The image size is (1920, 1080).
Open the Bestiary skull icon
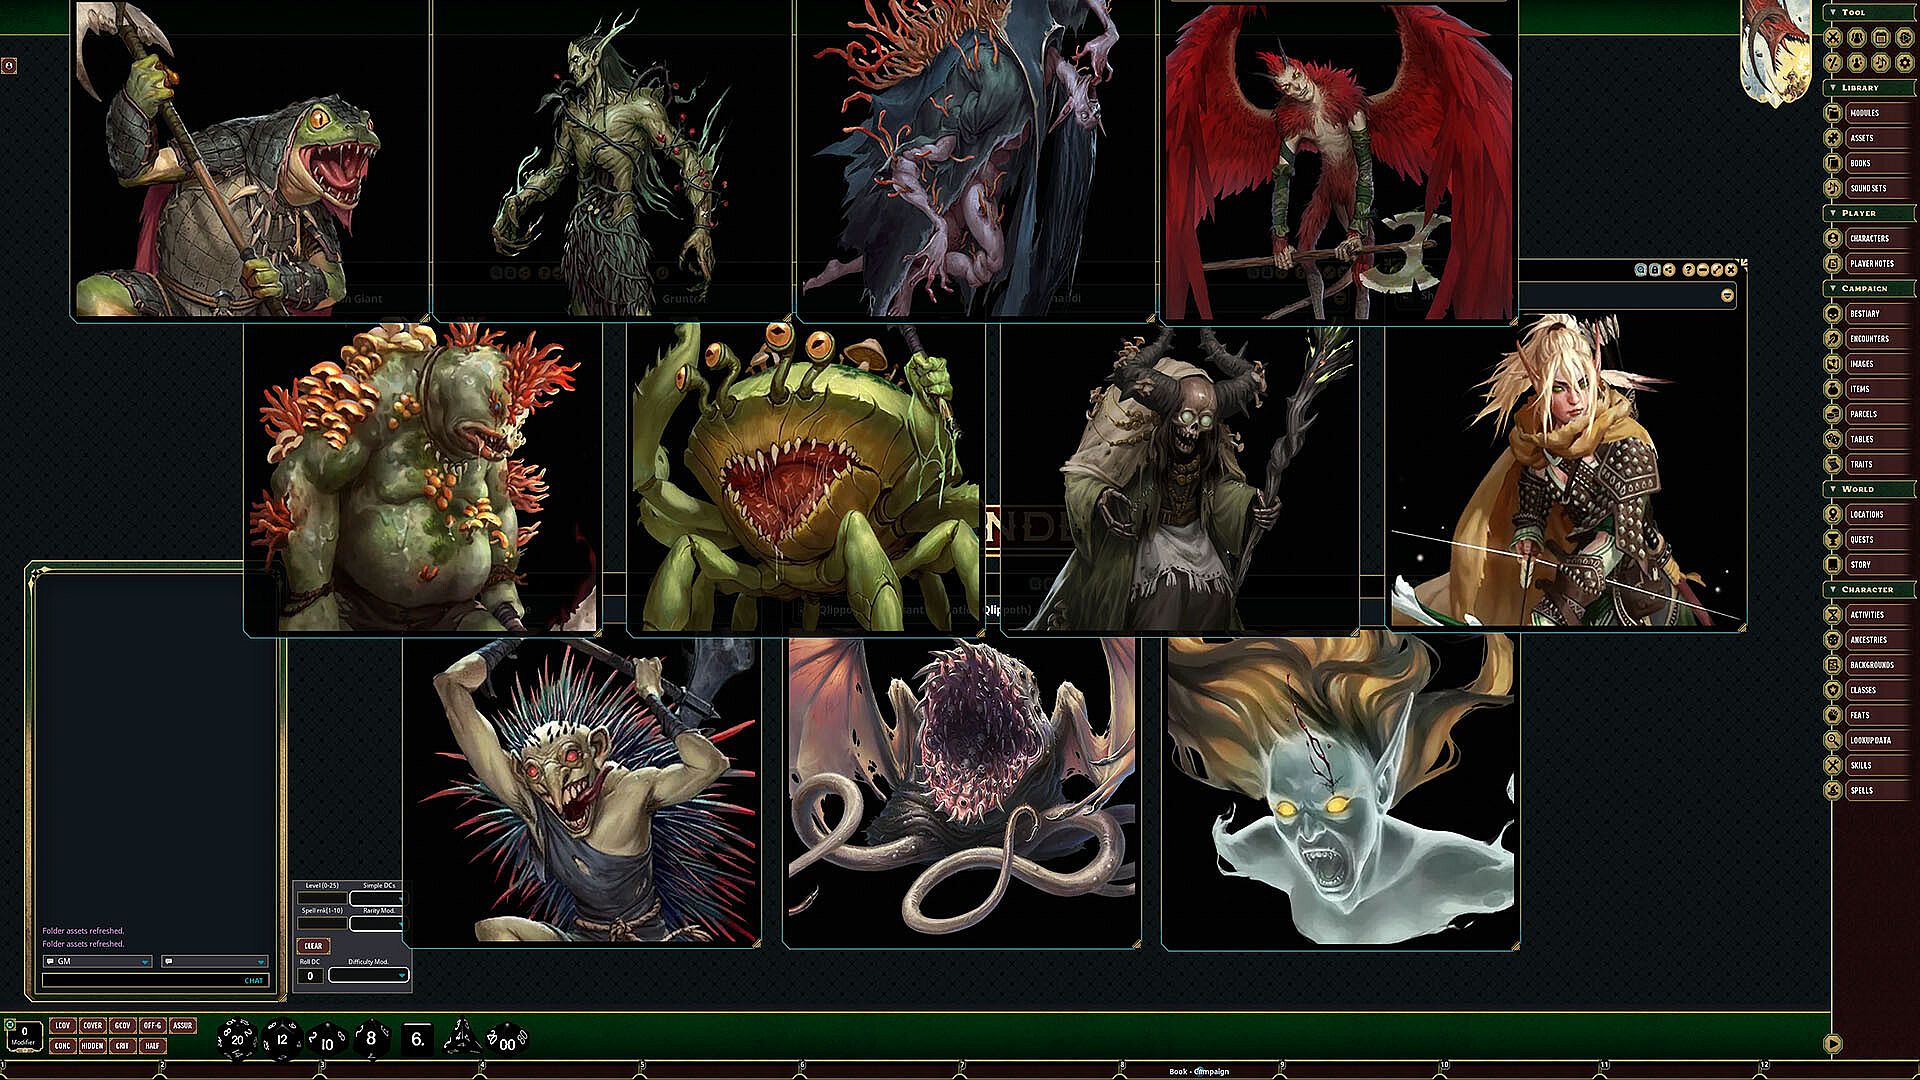pos(1833,314)
